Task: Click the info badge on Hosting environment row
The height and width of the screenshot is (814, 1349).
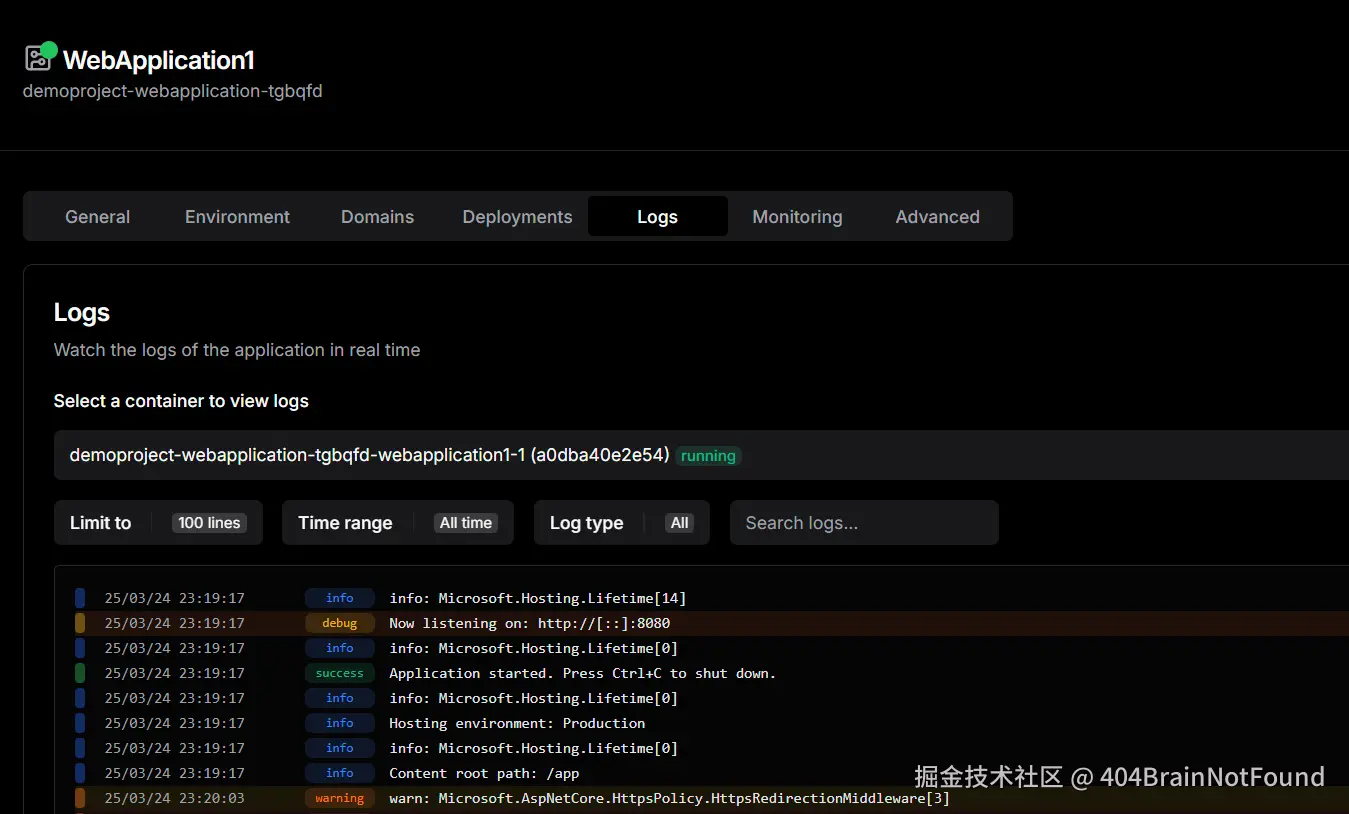Action: pyautogui.click(x=340, y=723)
